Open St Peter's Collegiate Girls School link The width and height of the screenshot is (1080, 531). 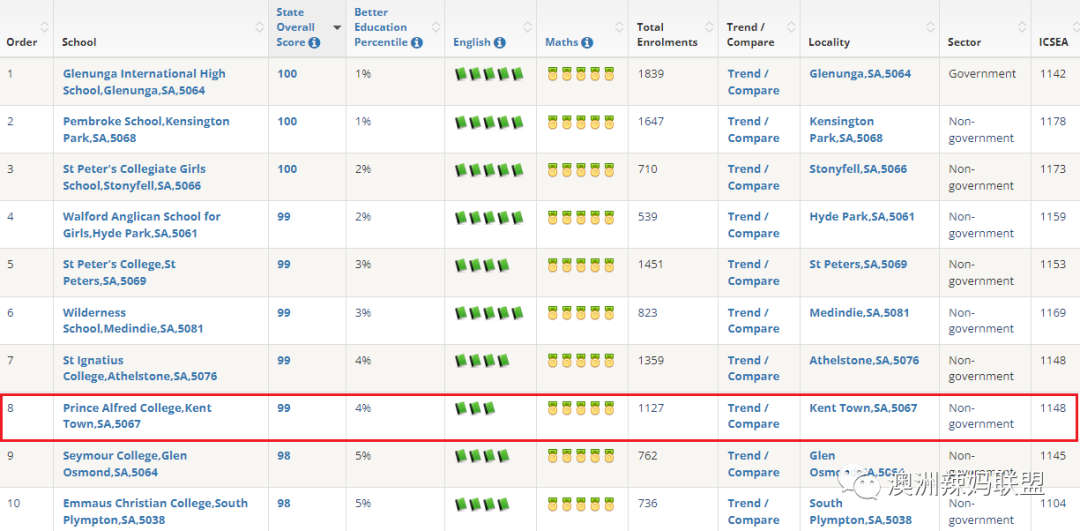point(134,177)
